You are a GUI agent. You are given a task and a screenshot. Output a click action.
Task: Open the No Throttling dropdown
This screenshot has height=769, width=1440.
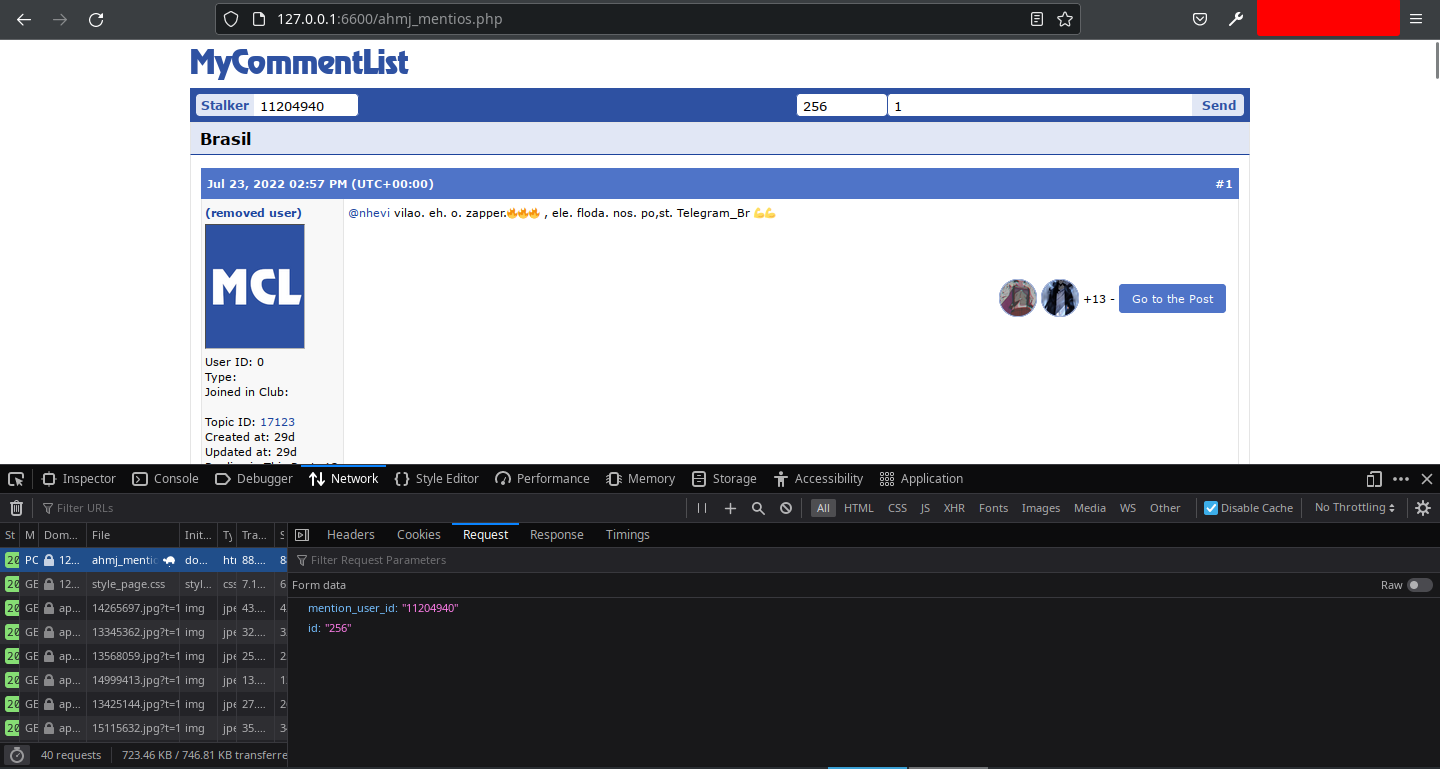tap(1354, 508)
